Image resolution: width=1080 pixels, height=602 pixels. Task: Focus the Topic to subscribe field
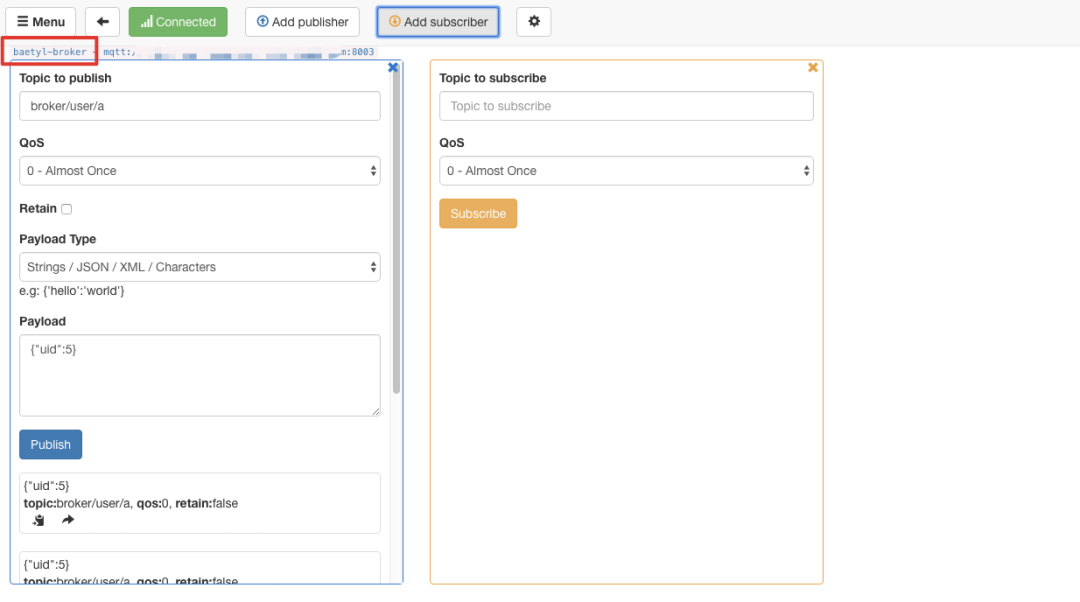[626, 106]
